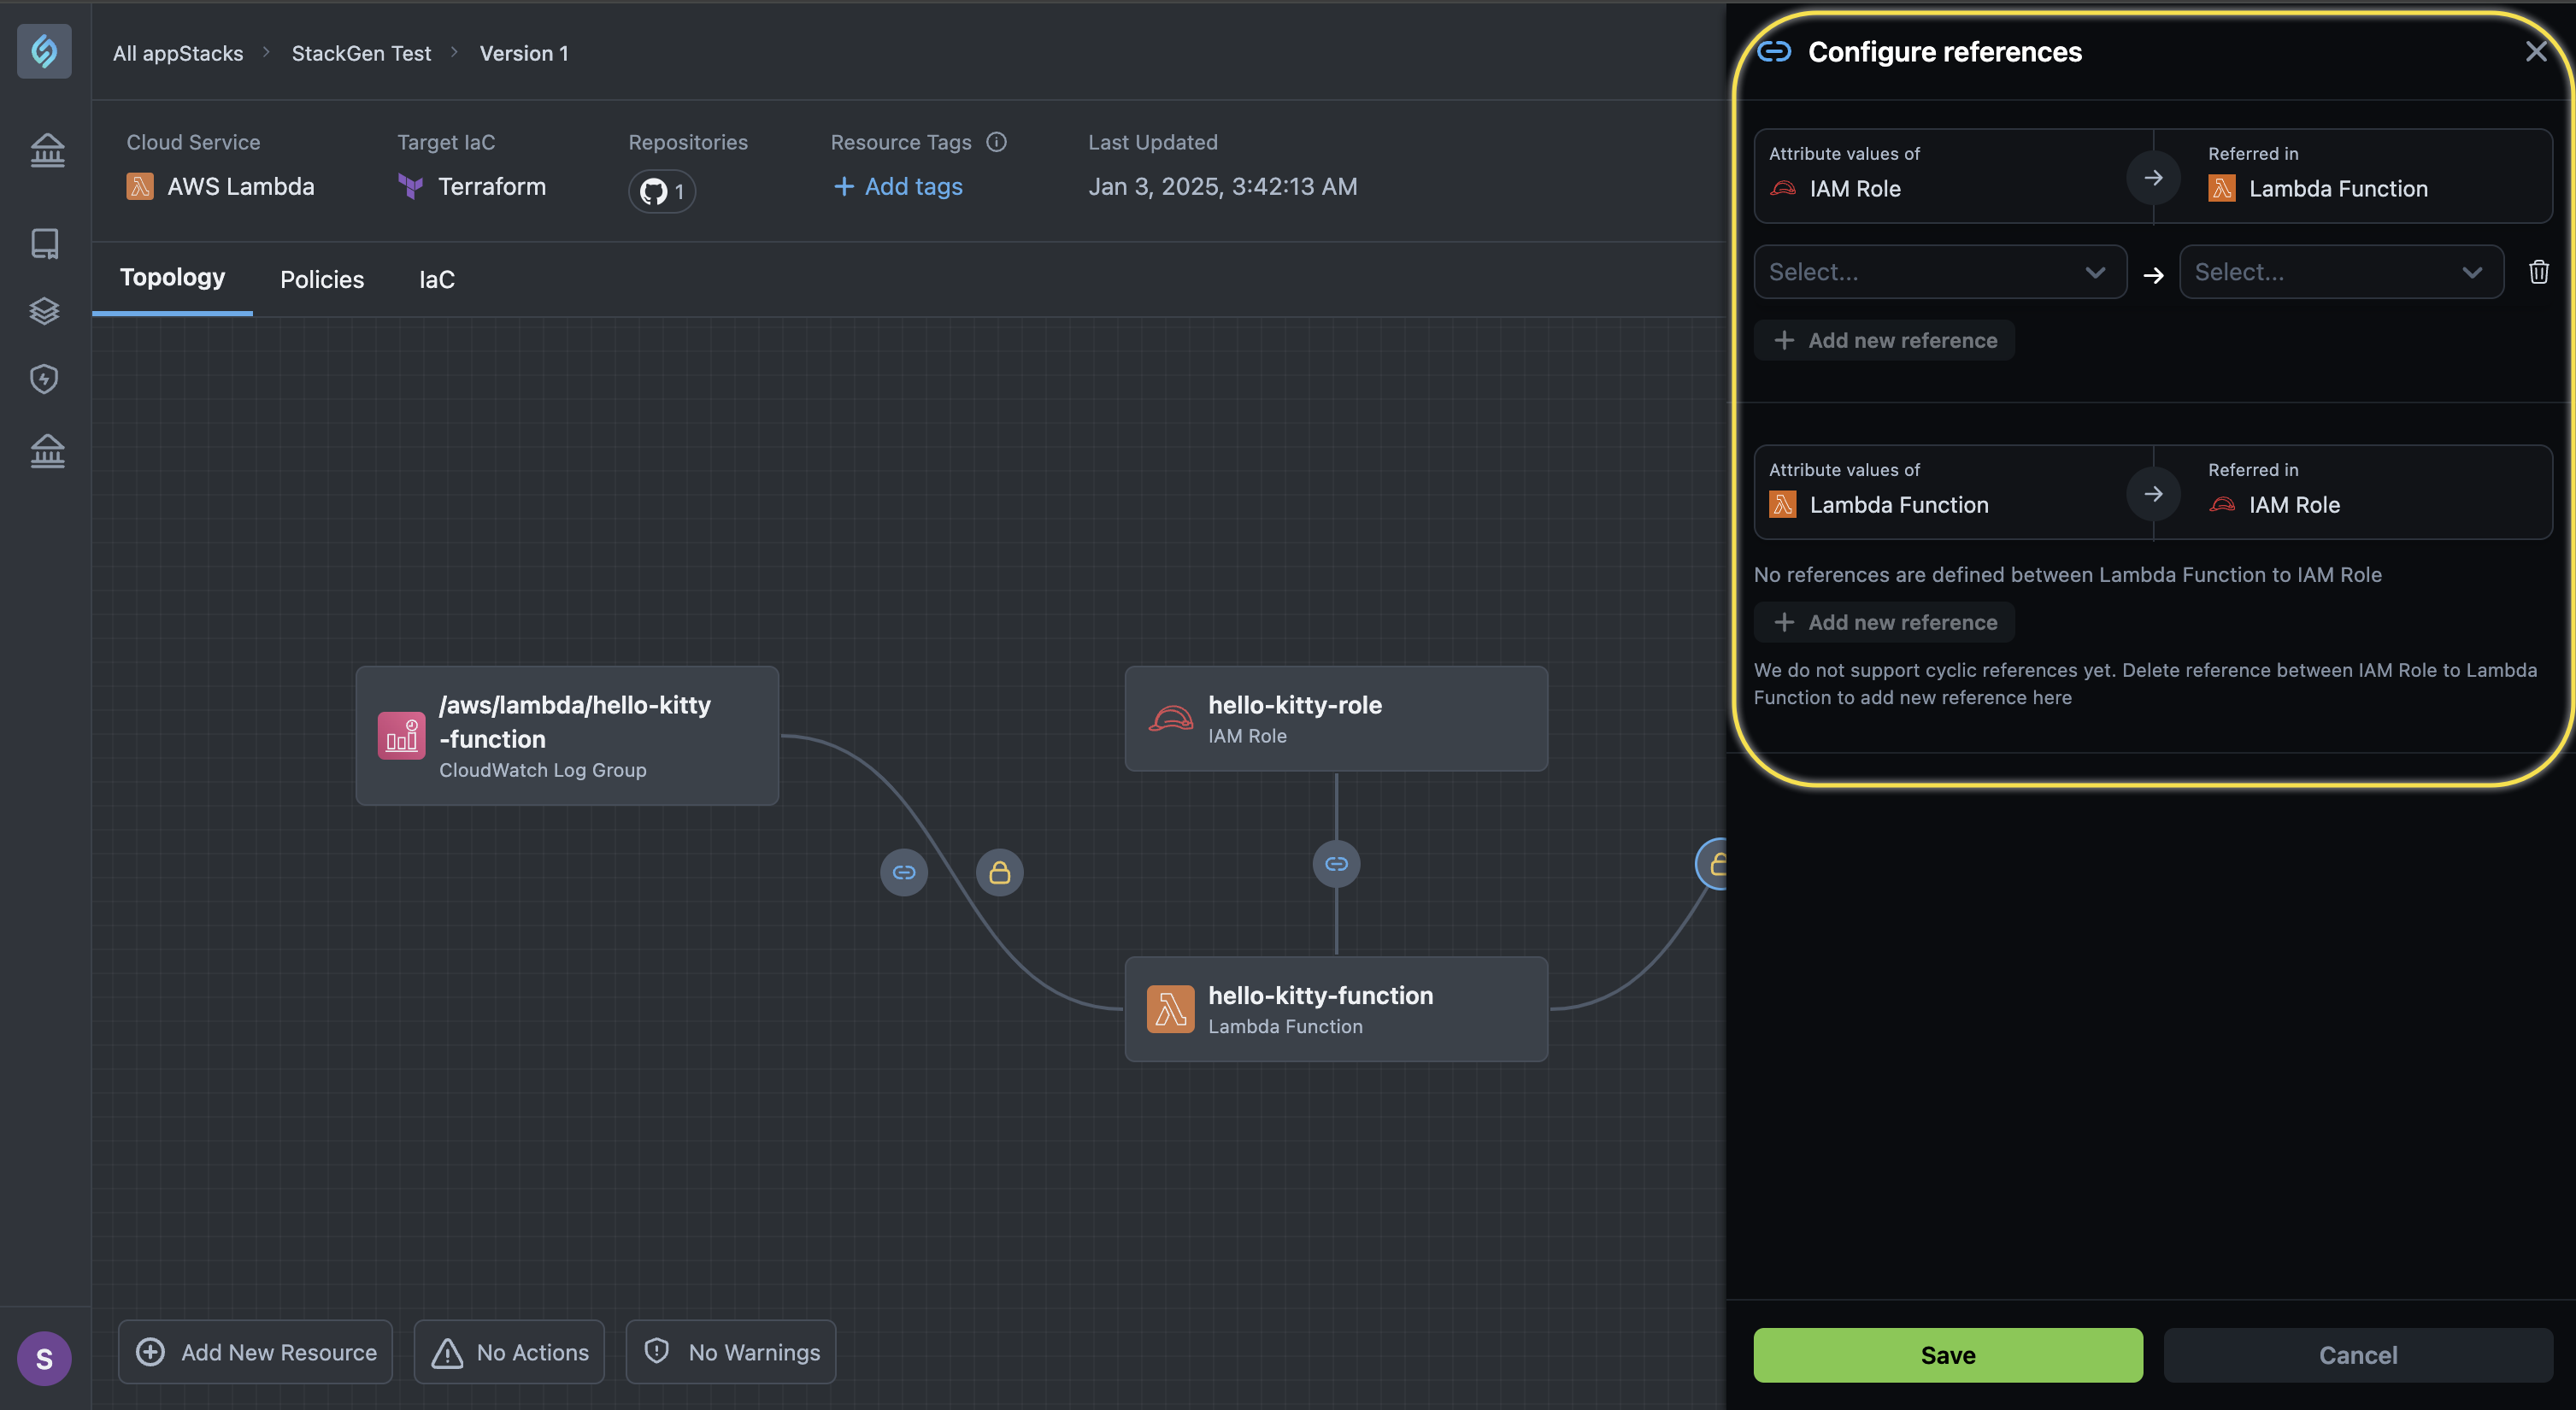Add new reference under Lambda Function section
The width and height of the screenshot is (2576, 1410).
point(1884,622)
